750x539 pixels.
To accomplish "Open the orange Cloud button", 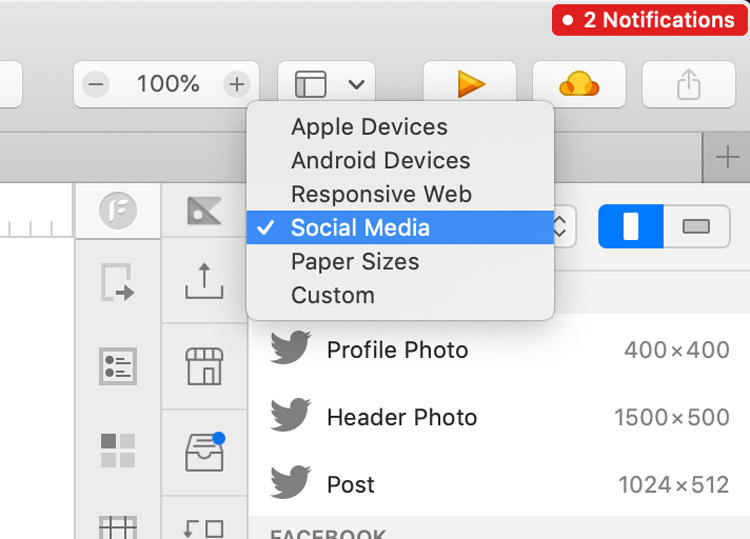I will [579, 85].
